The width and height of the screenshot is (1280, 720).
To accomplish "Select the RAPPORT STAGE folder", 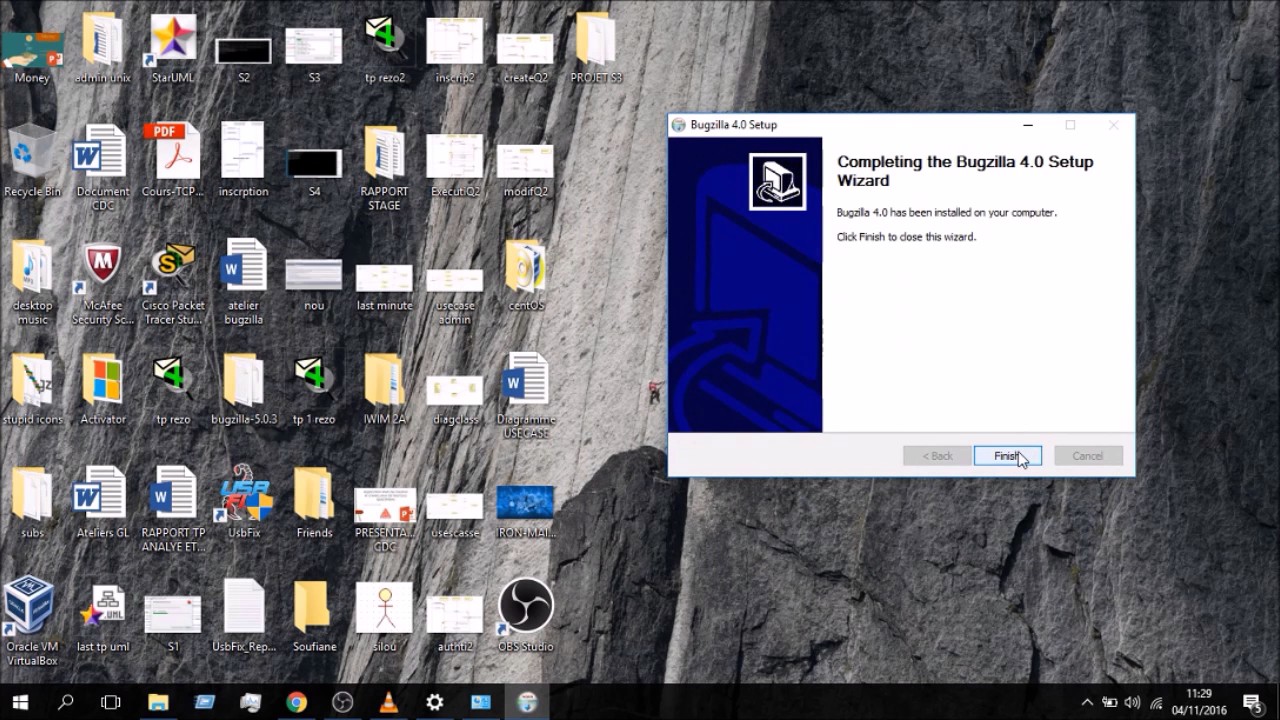I will coord(385,168).
